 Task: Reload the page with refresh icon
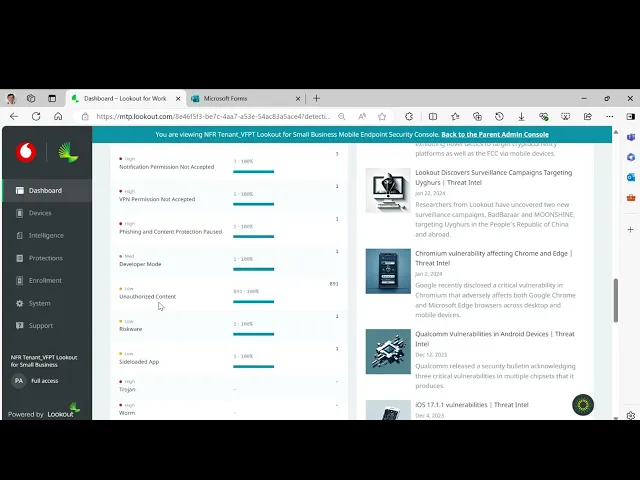pyautogui.click(x=36, y=116)
